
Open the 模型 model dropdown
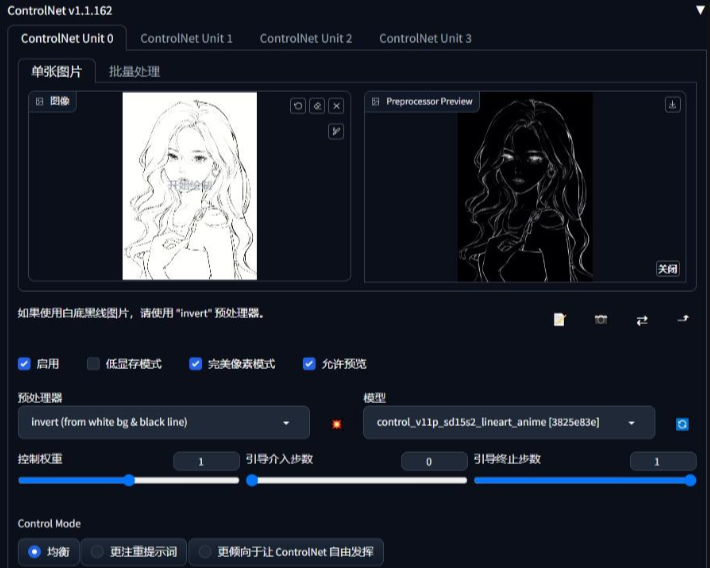click(509, 423)
